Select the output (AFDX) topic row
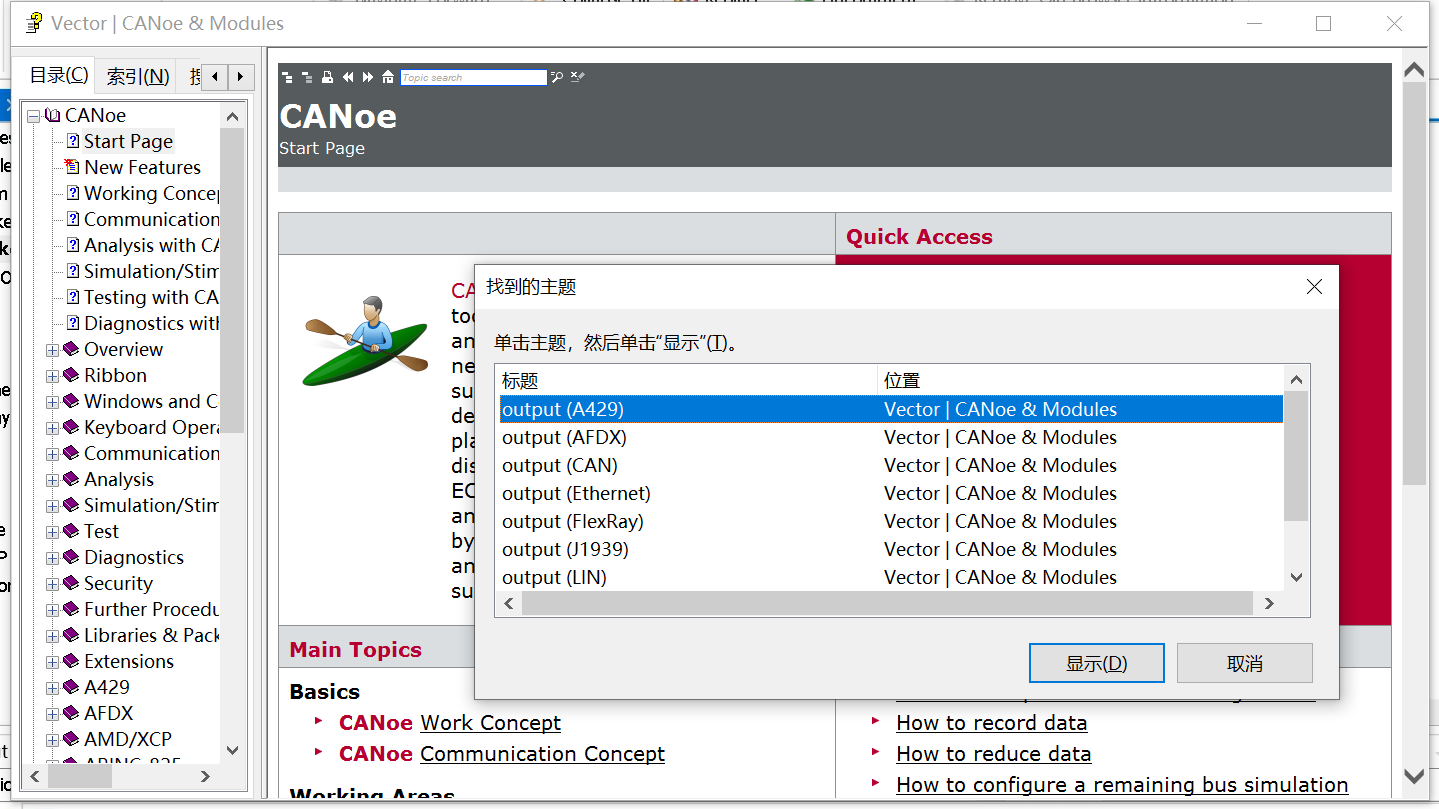The width and height of the screenshot is (1439, 809). click(x=891, y=437)
